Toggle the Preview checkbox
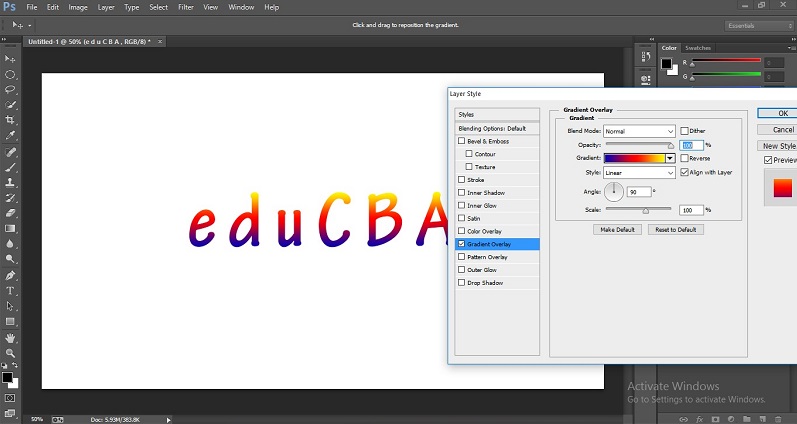 click(x=768, y=160)
